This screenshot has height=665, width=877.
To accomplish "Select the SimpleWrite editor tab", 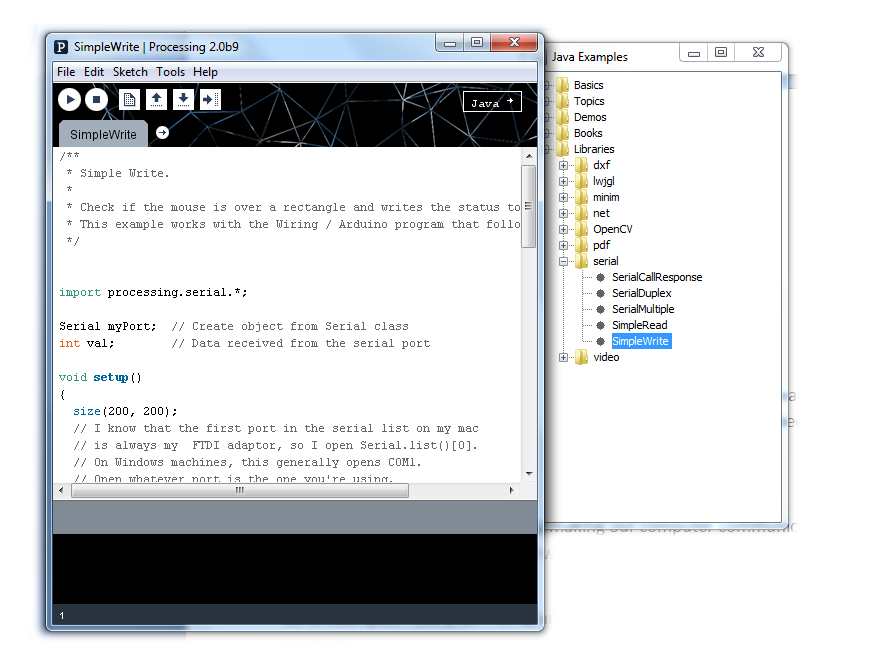I will (103, 134).
